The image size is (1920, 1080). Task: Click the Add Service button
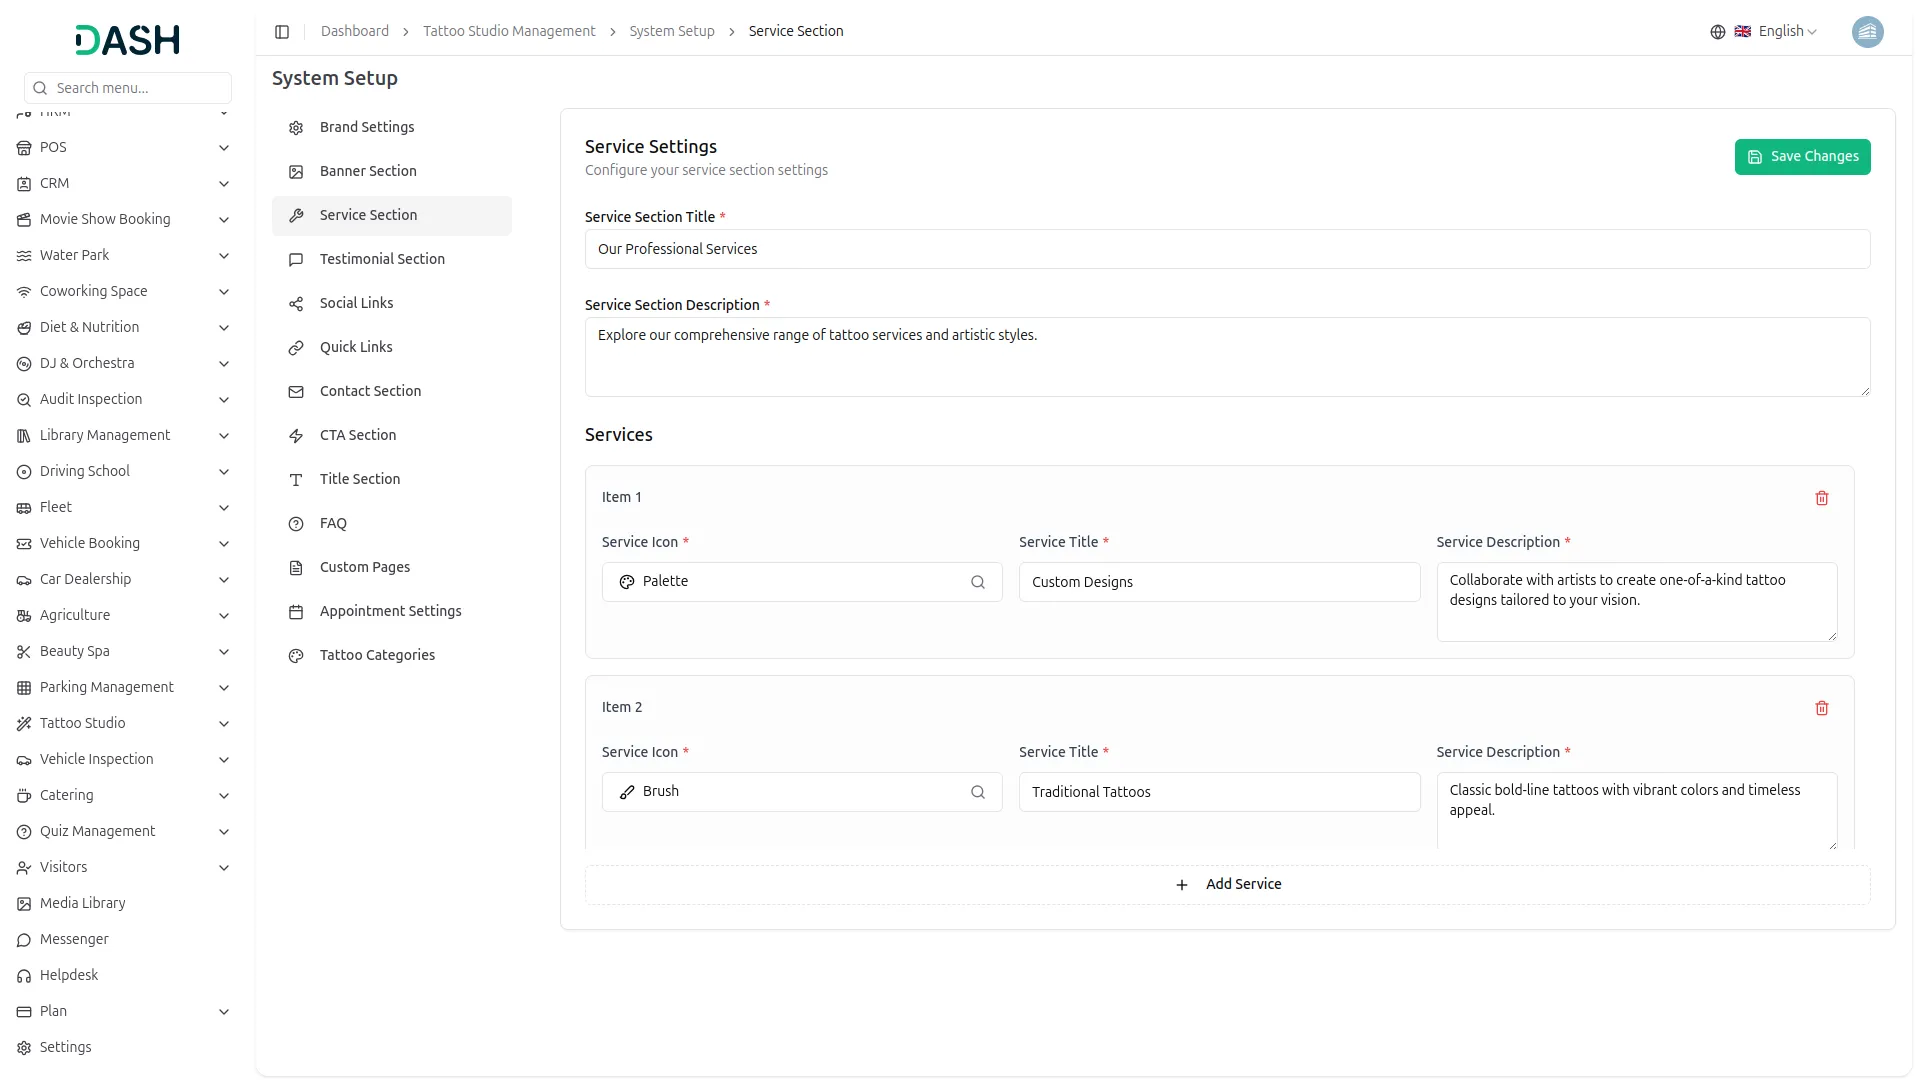(1227, 885)
